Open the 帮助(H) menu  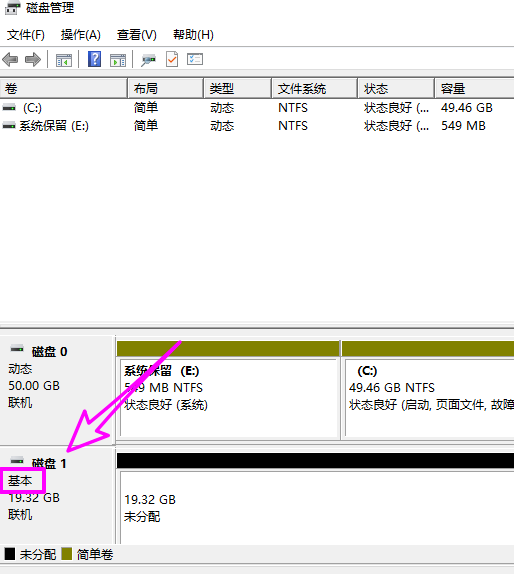193,35
